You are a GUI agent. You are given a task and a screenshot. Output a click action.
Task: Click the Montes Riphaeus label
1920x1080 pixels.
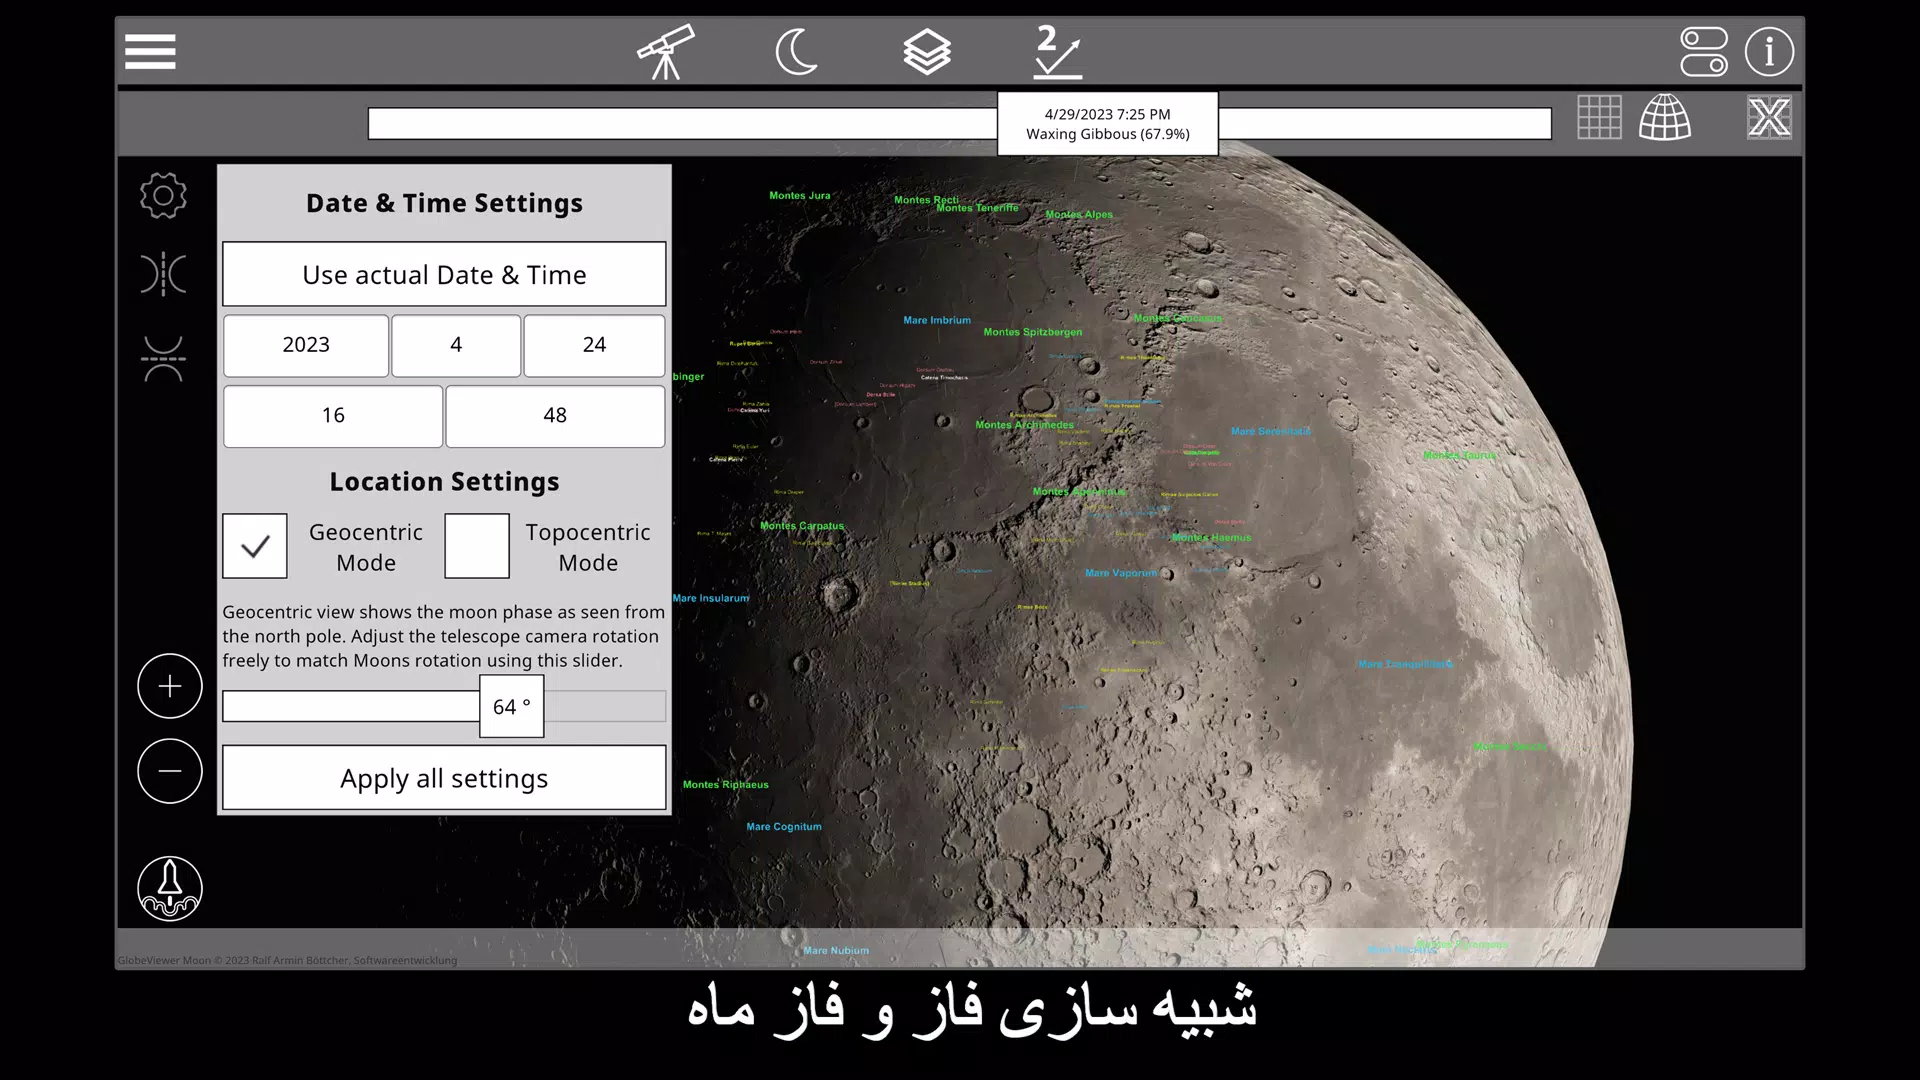pyautogui.click(x=726, y=785)
